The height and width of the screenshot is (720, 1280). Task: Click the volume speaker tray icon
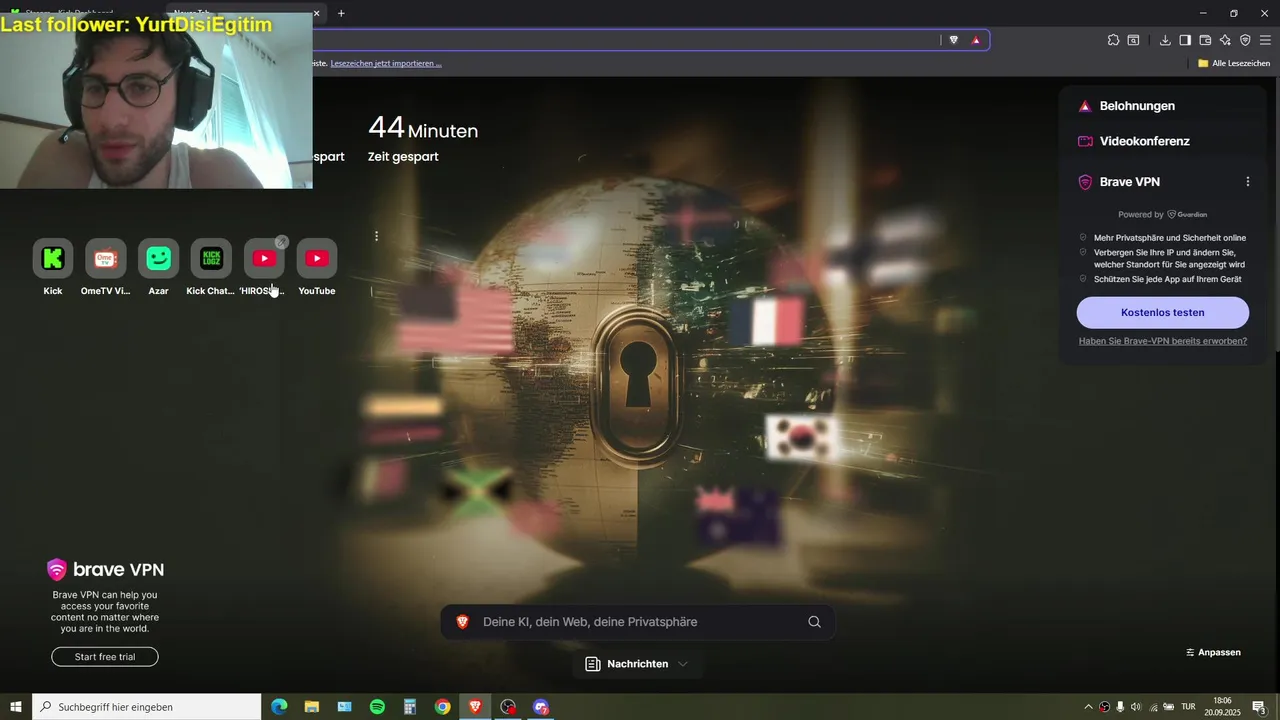pos(1135,707)
